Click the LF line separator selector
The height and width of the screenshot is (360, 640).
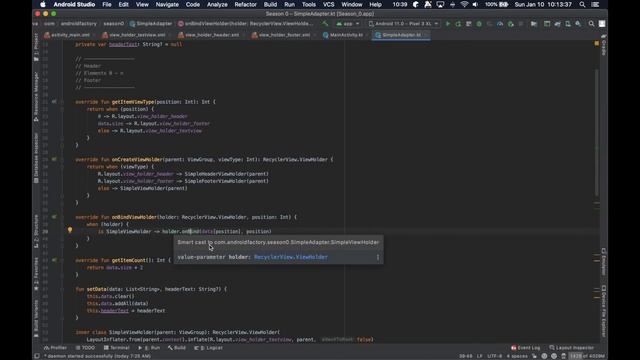(480, 356)
